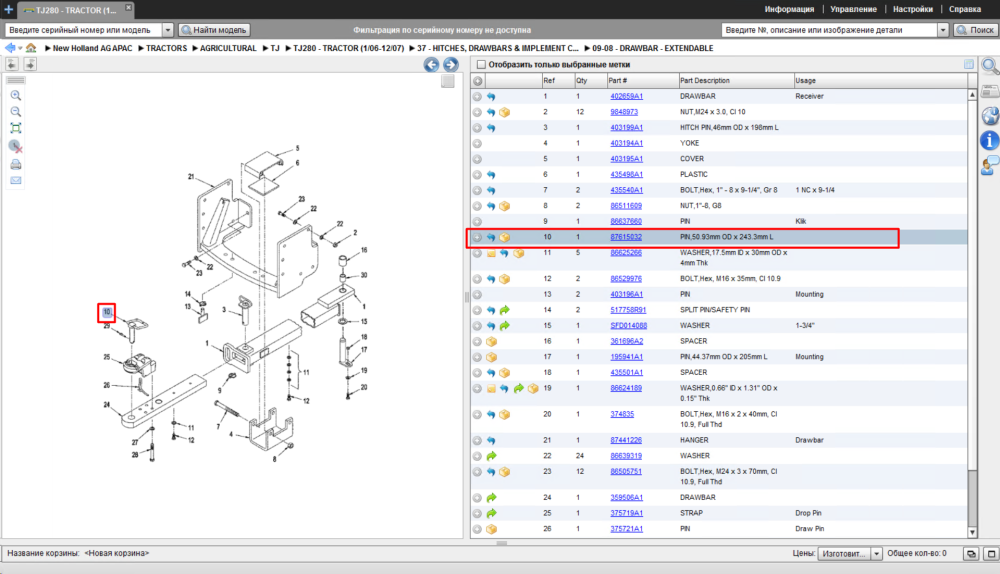
Task: Clear diagram selection magnifier icon
Action: click(x=16, y=147)
